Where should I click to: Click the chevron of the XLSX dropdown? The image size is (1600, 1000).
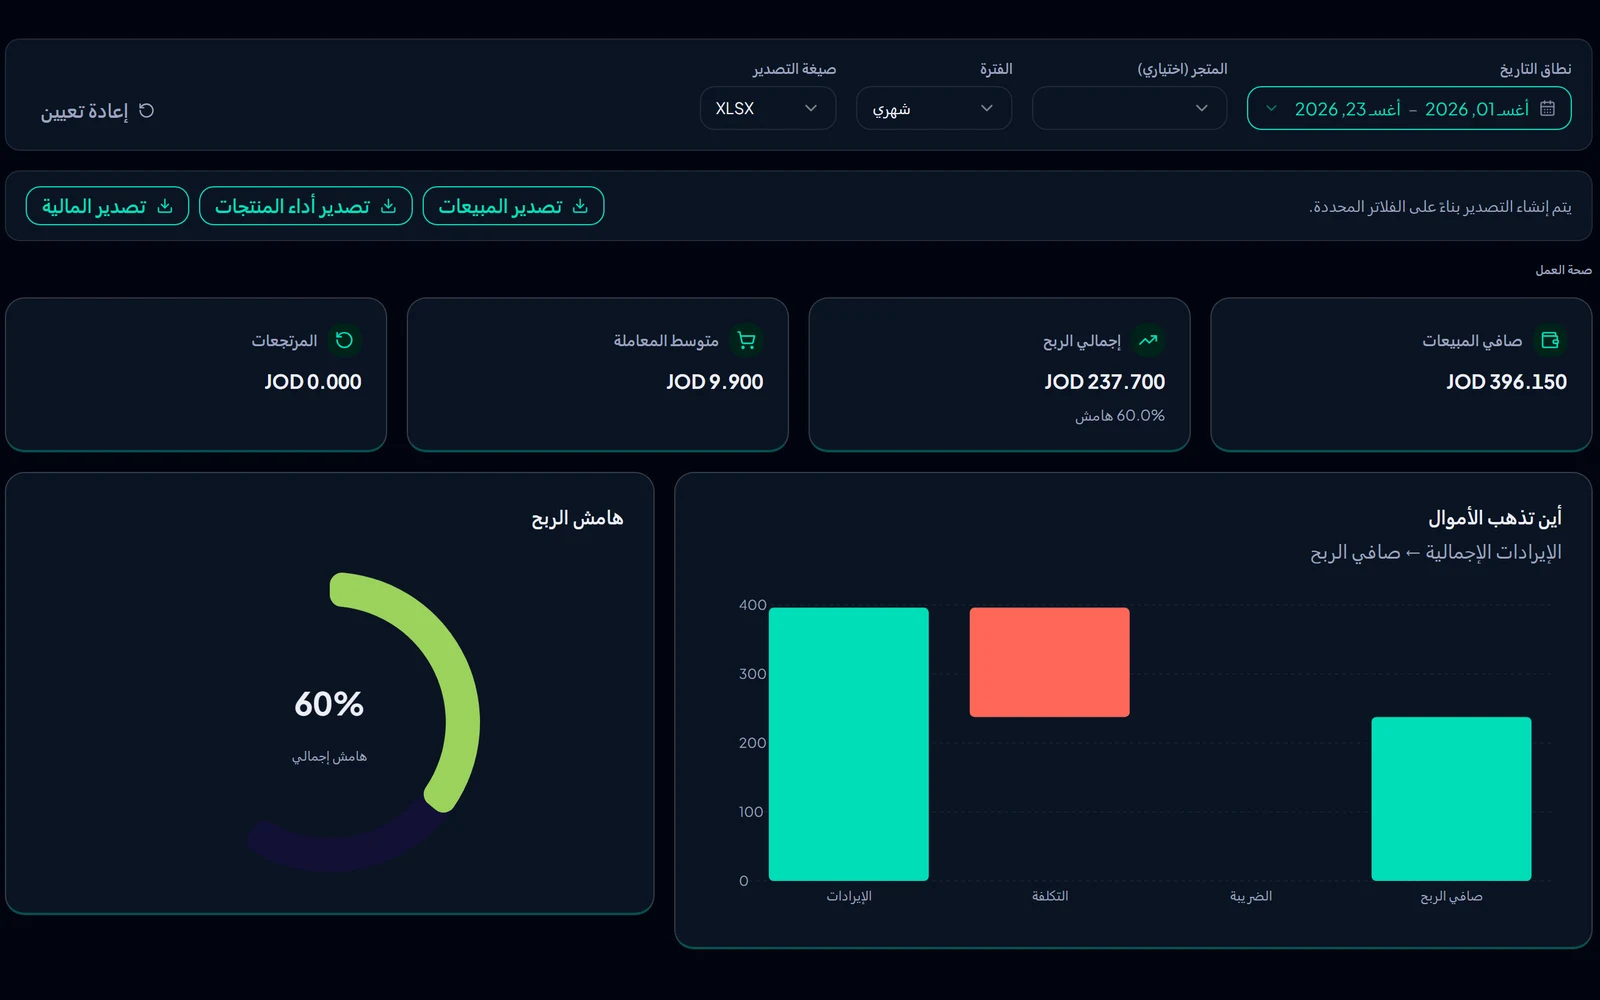tap(811, 108)
